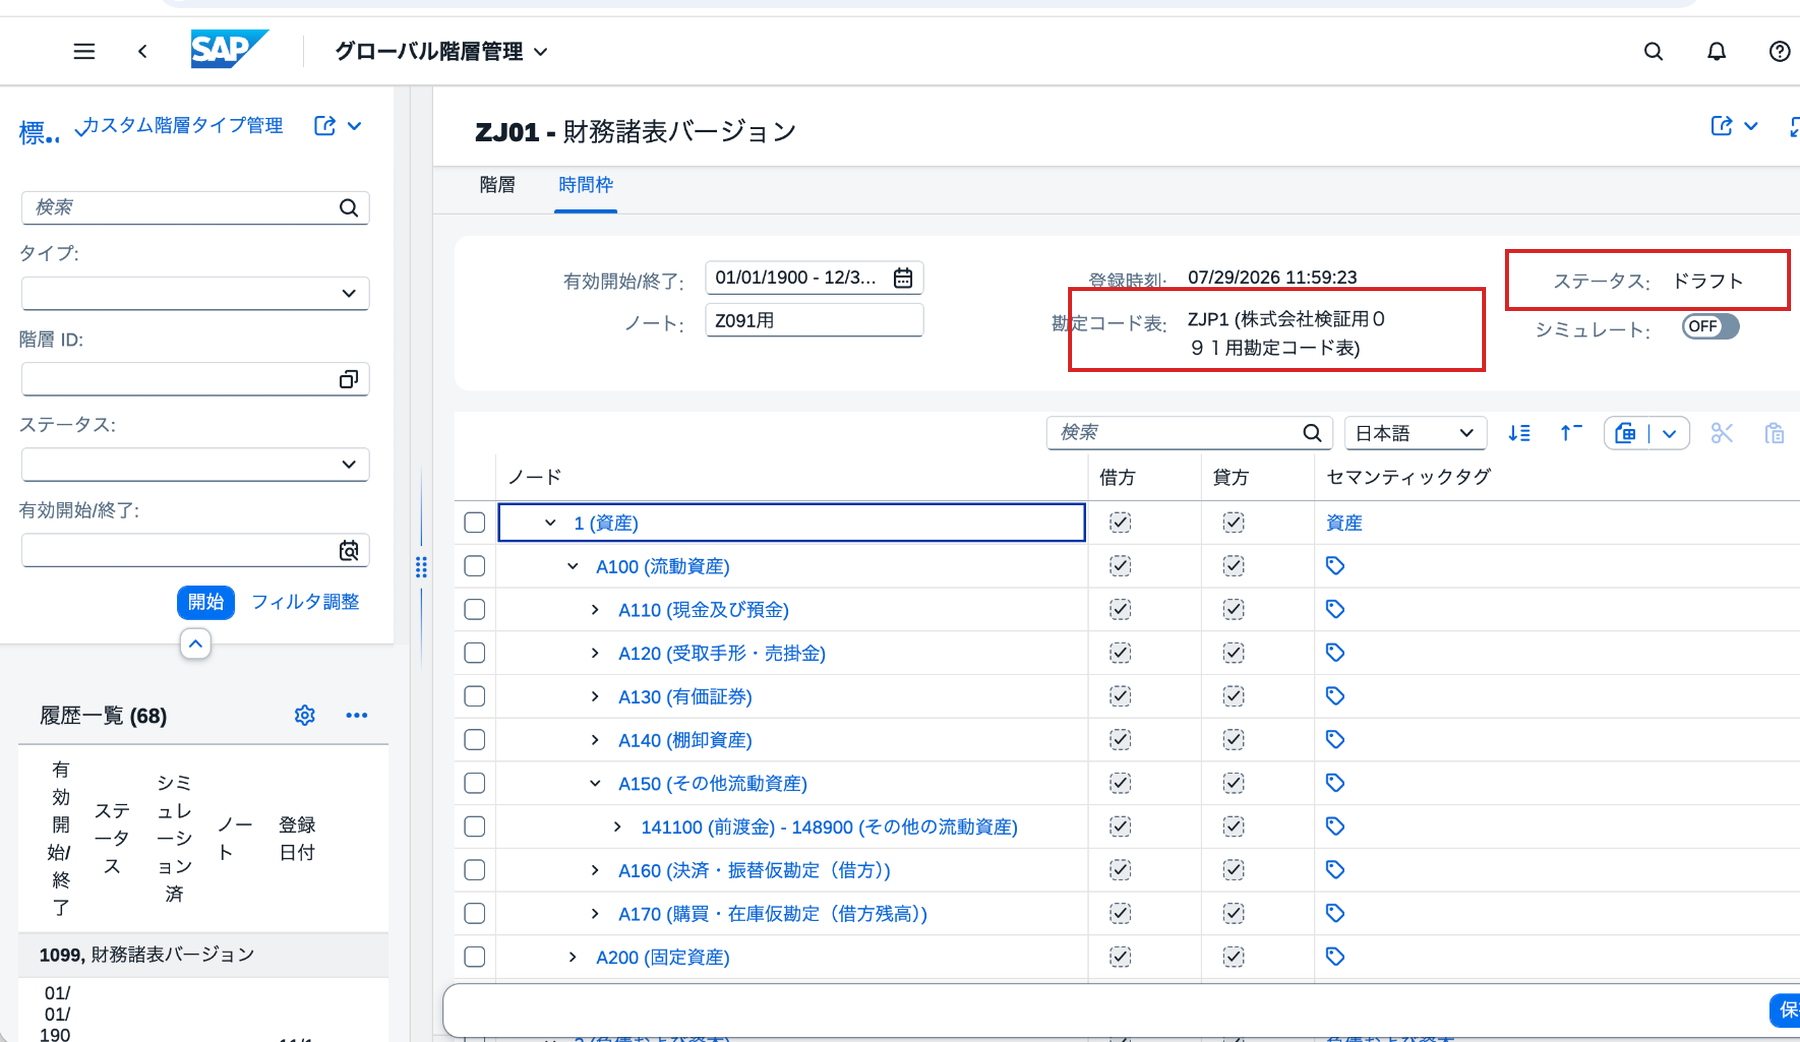The width and height of the screenshot is (1800, 1042).
Task: Expand the A200 (固定資産) node
Action: click(572, 957)
